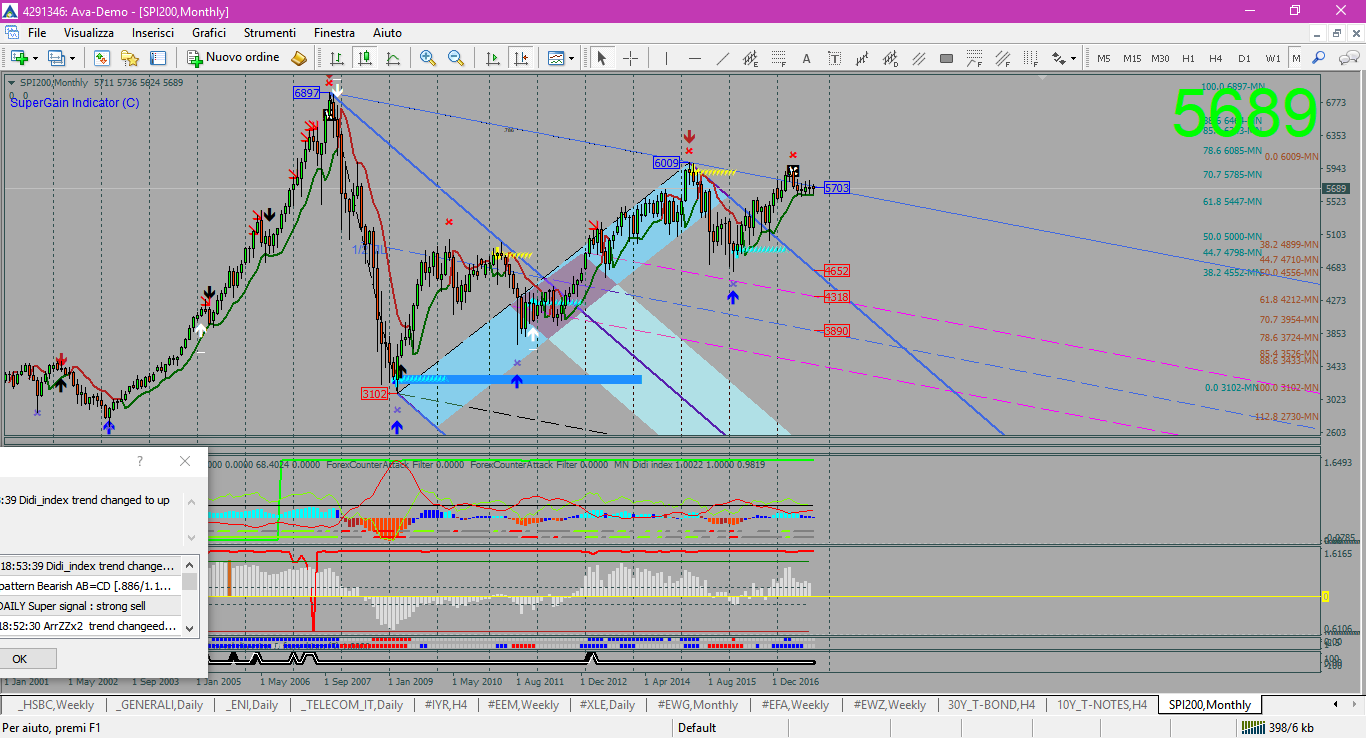Show the Market Watch panel
Viewport: 1366px width, 738px height.
102,58
